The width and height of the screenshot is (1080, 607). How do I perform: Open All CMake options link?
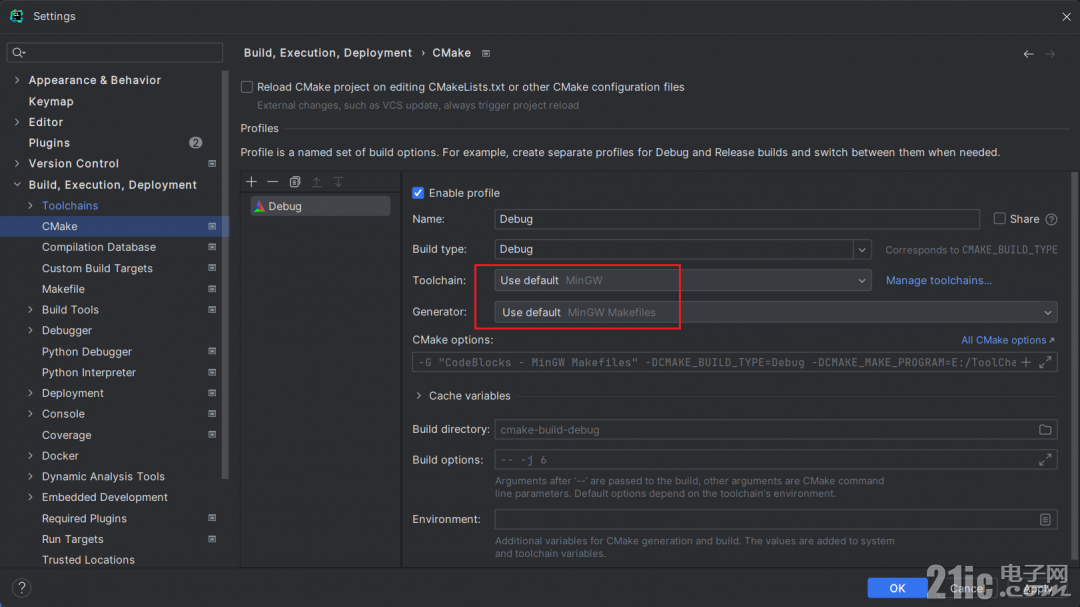pyautogui.click(x=1008, y=340)
